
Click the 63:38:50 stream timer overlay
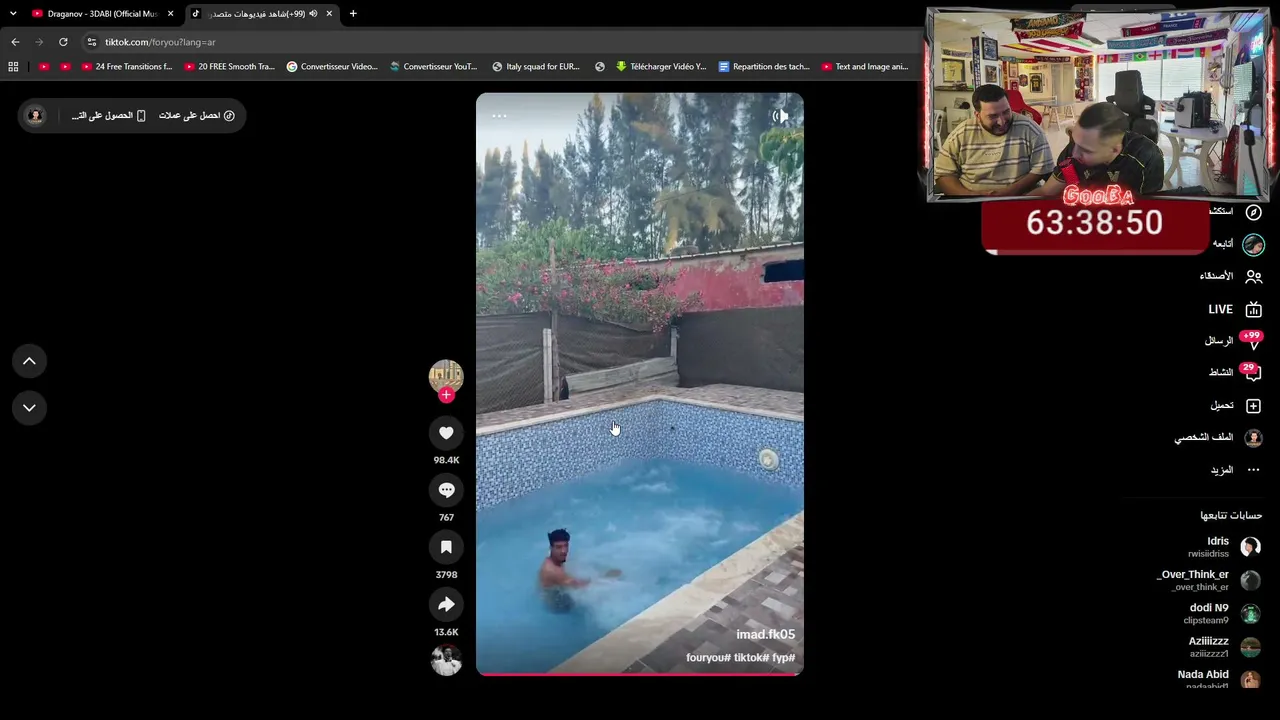1095,223
